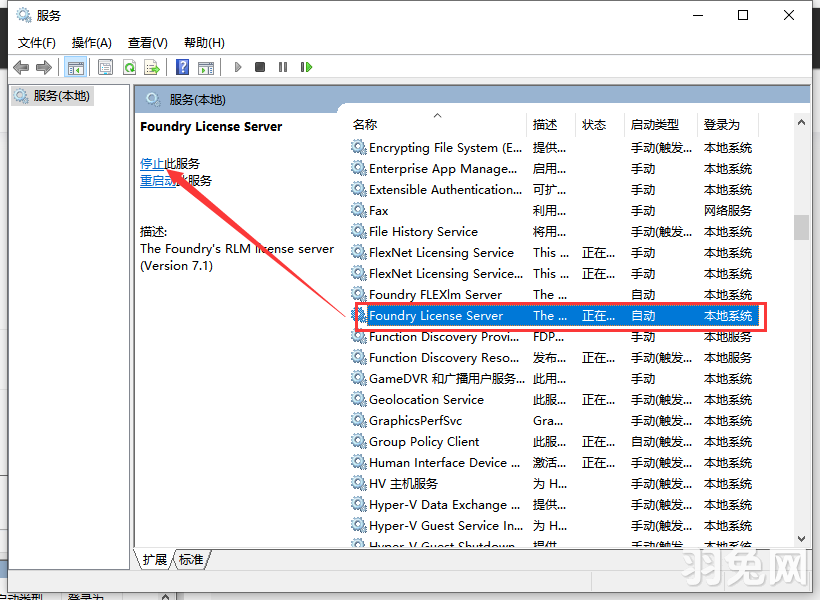The width and height of the screenshot is (820, 600).
Task: Click the Export List icon
Action: [x=152, y=66]
